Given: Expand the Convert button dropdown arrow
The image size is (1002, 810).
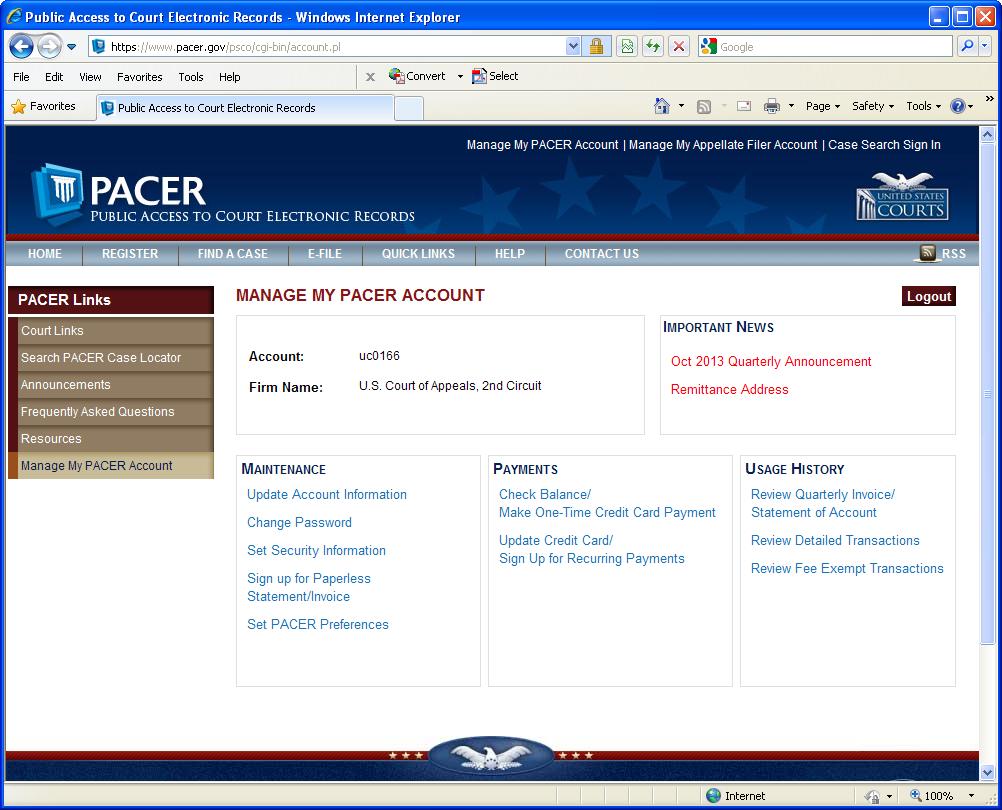Looking at the screenshot, I should [460, 77].
